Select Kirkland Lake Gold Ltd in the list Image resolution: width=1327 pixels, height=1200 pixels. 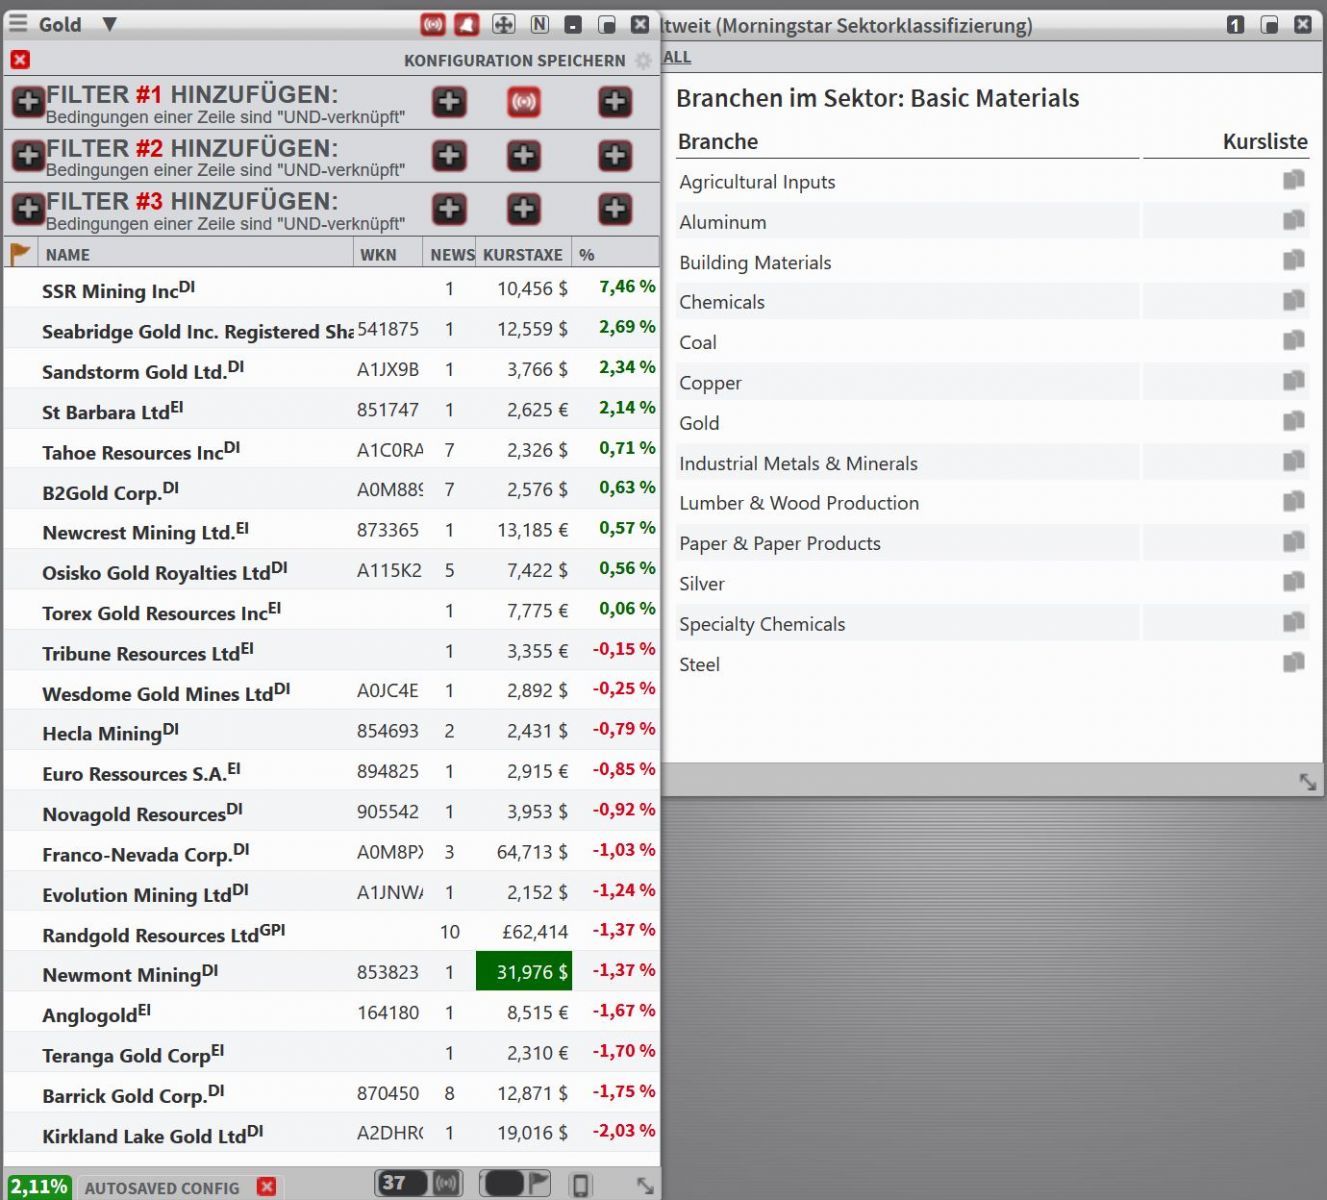pyautogui.click(x=332, y=1133)
